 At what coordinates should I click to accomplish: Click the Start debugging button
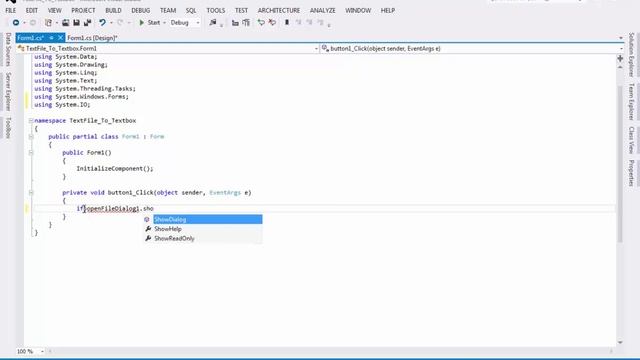(149, 23)
